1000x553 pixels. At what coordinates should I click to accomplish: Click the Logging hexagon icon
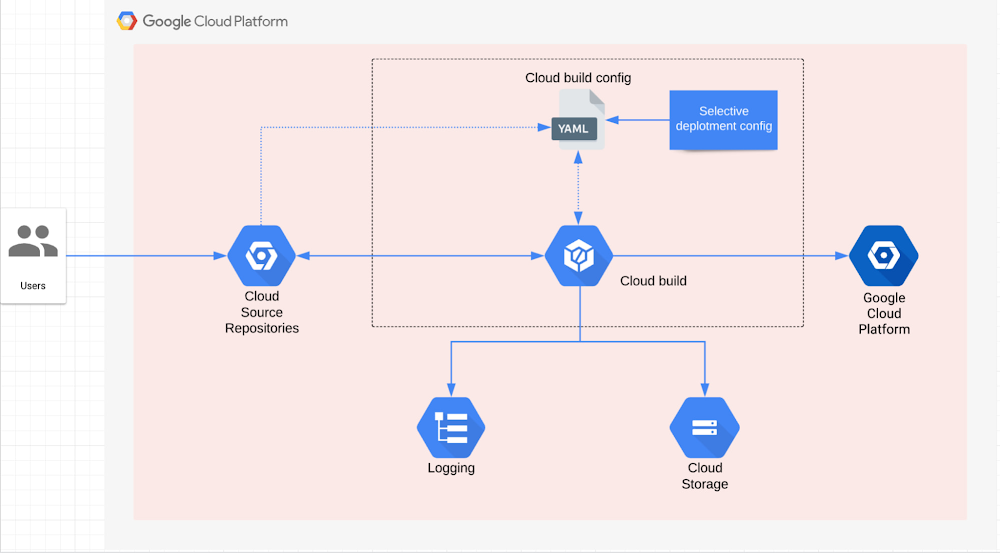click(451, 428)
